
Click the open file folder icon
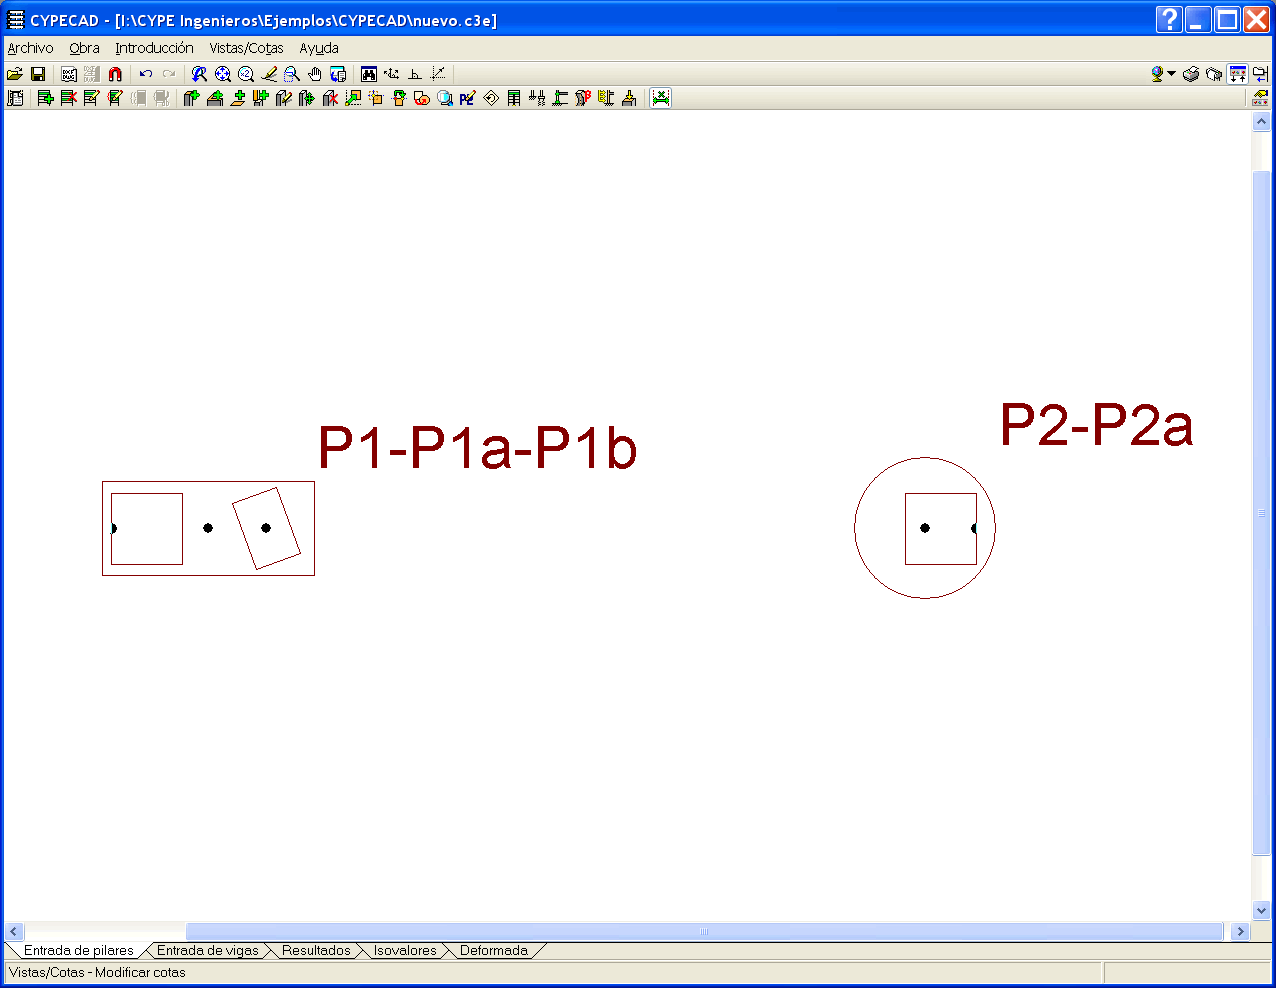pos(15,74)
